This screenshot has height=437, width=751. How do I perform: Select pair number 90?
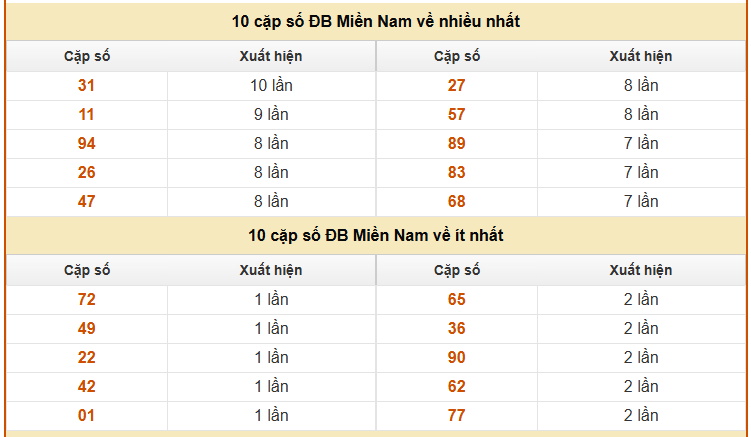tap(456, 358)
